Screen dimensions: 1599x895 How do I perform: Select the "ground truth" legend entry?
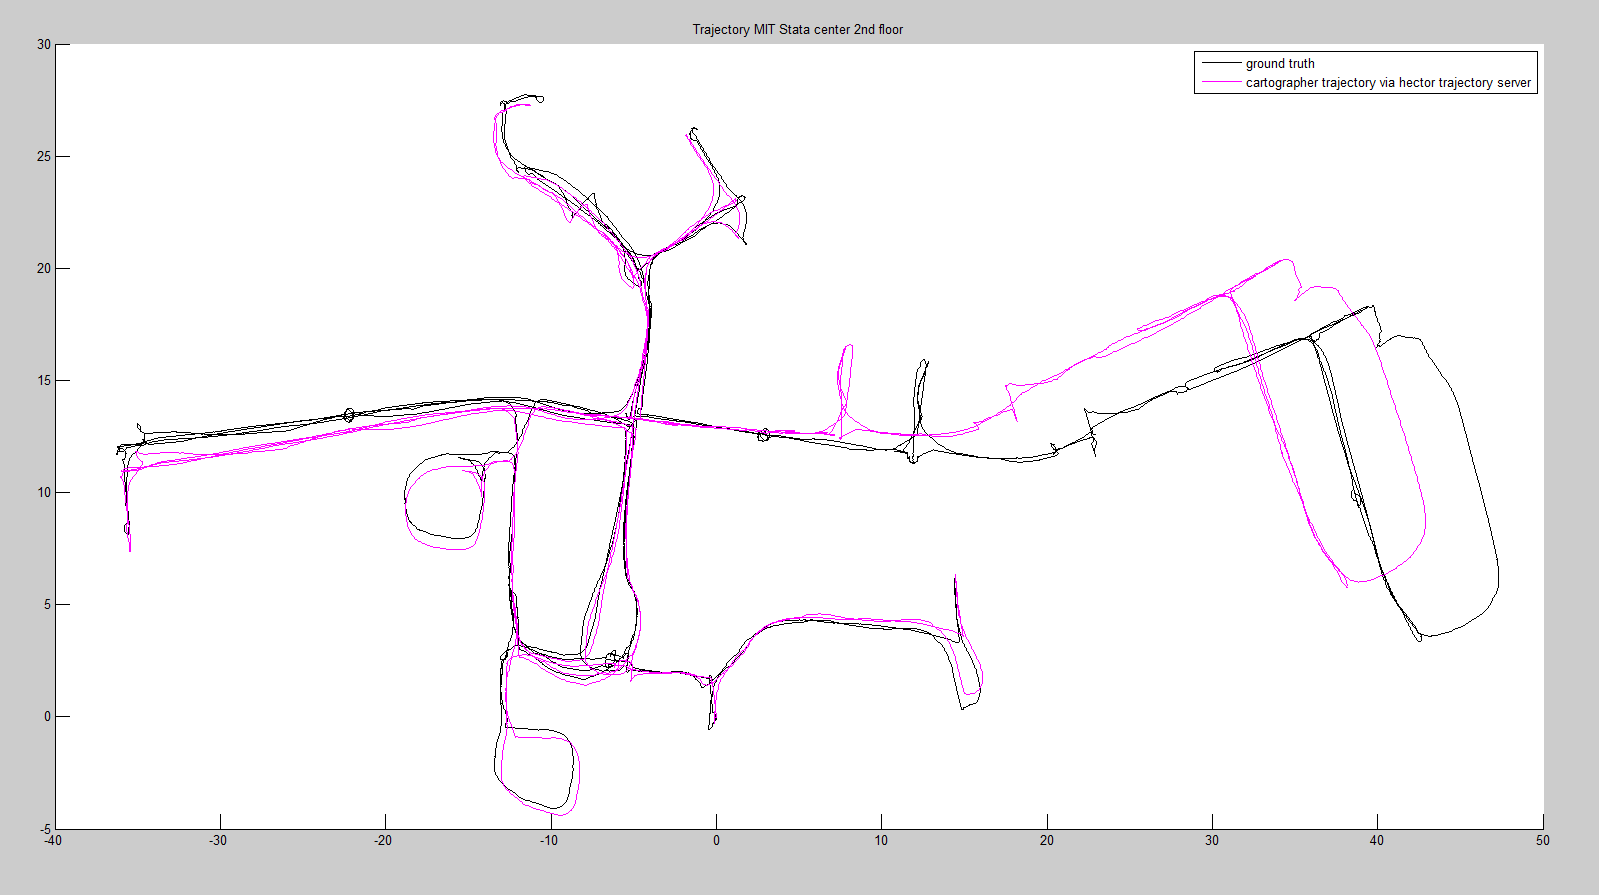[x=1279, y=63]
